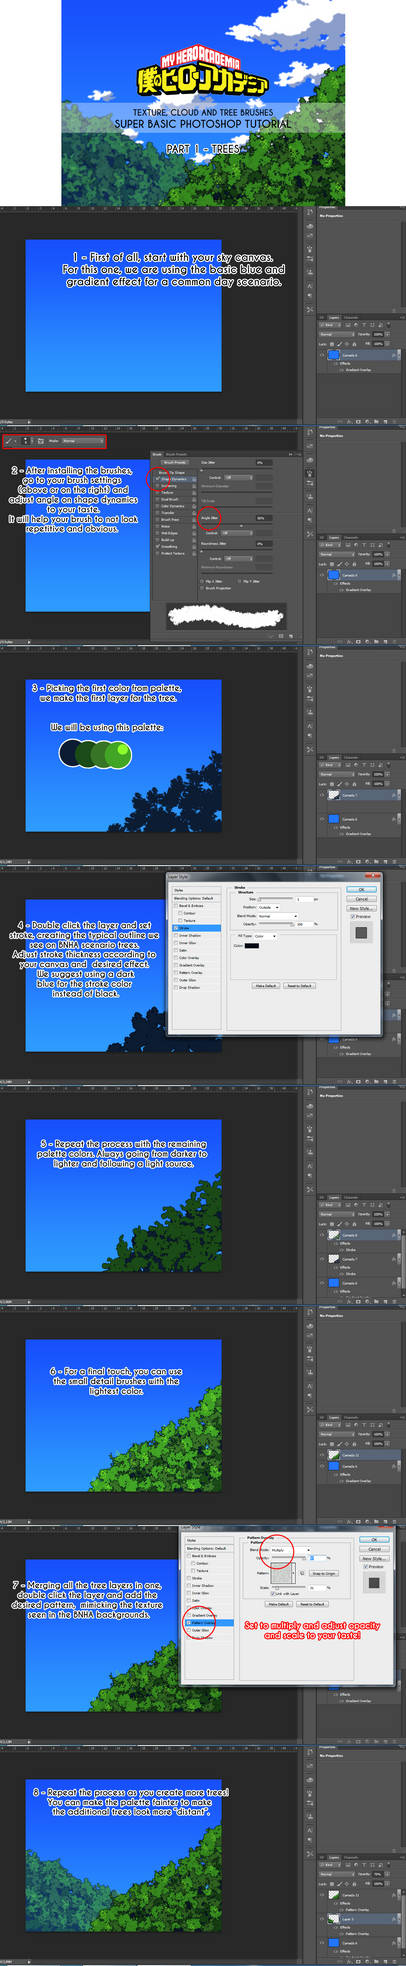Click Make Default in the Stroke dialog
Image resolution: width=406 pixels, height=1966 pixels.
[x=265, y=985]
